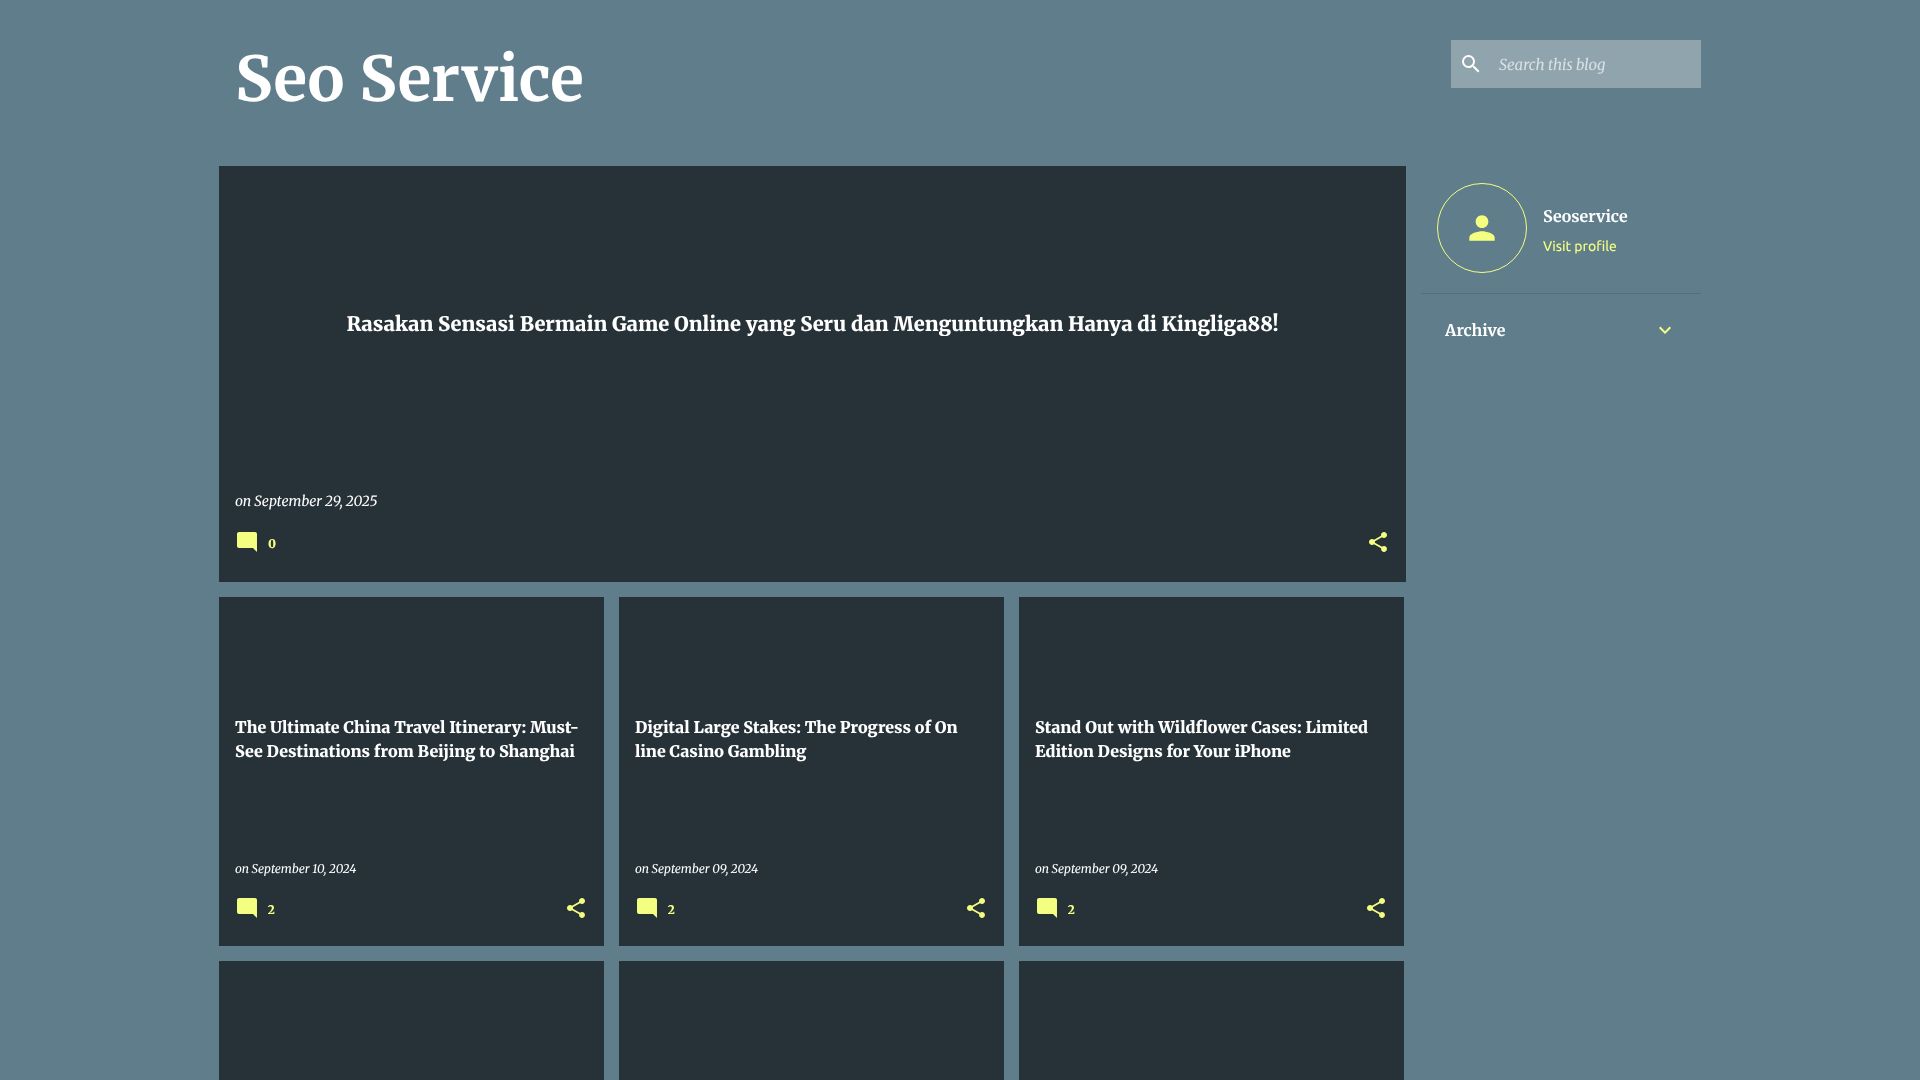The height and width of the screenshot is (1080, 1920).
Task: Click the comment count on Kingliga88 post
Action: (x=272, y=543)
